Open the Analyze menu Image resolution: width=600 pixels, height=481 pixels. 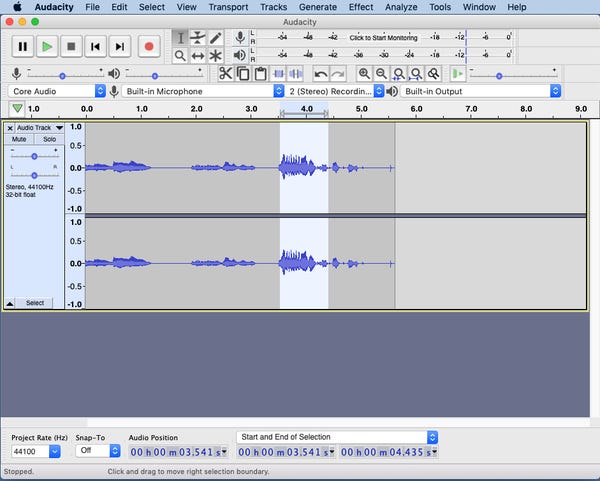[401, 7]
